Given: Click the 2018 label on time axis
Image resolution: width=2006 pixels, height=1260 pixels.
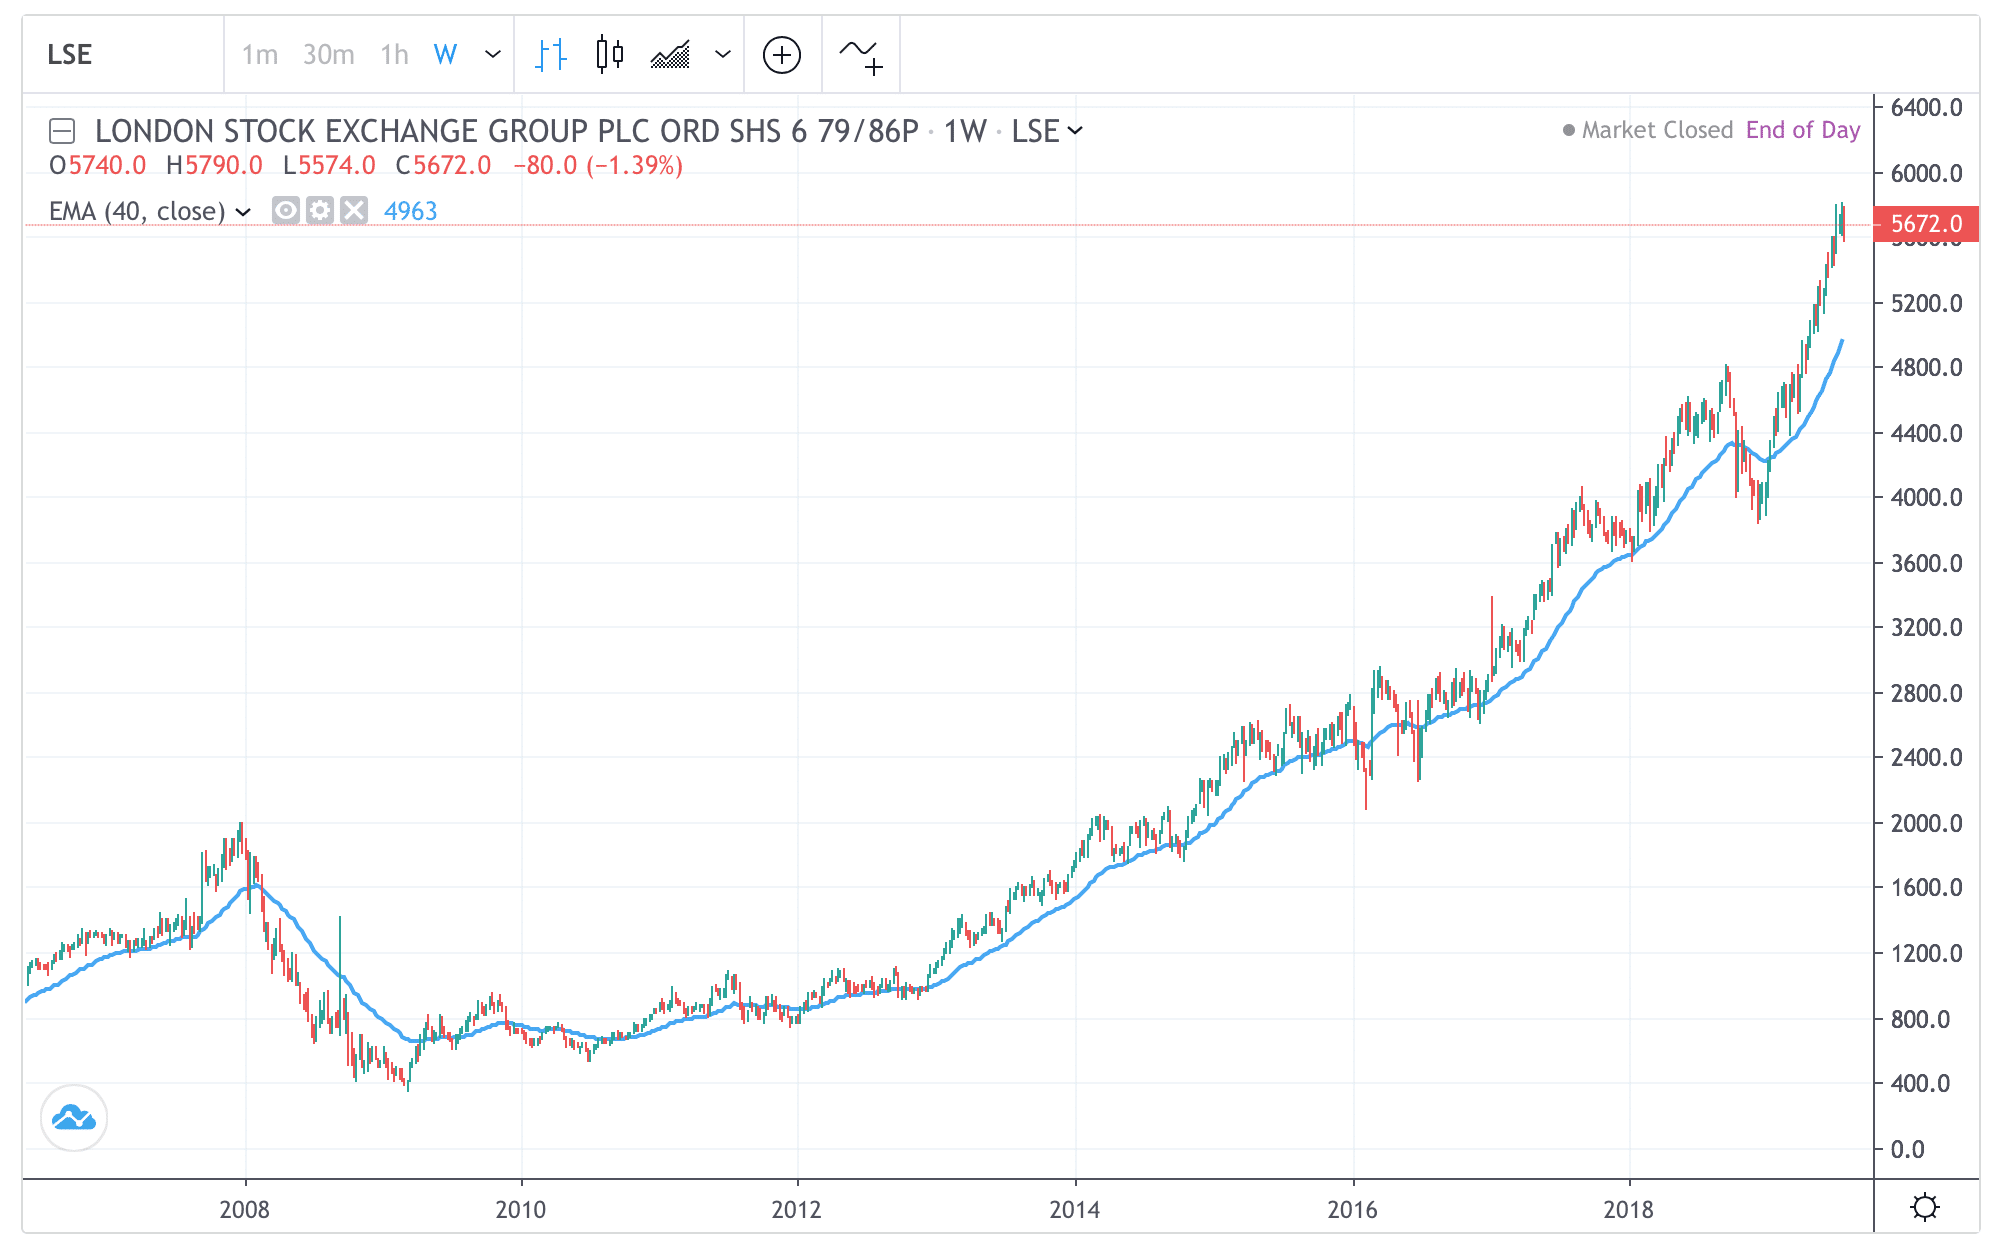Looking at the screenshot, I should pyautogui.click(x=1629, y=1210).
